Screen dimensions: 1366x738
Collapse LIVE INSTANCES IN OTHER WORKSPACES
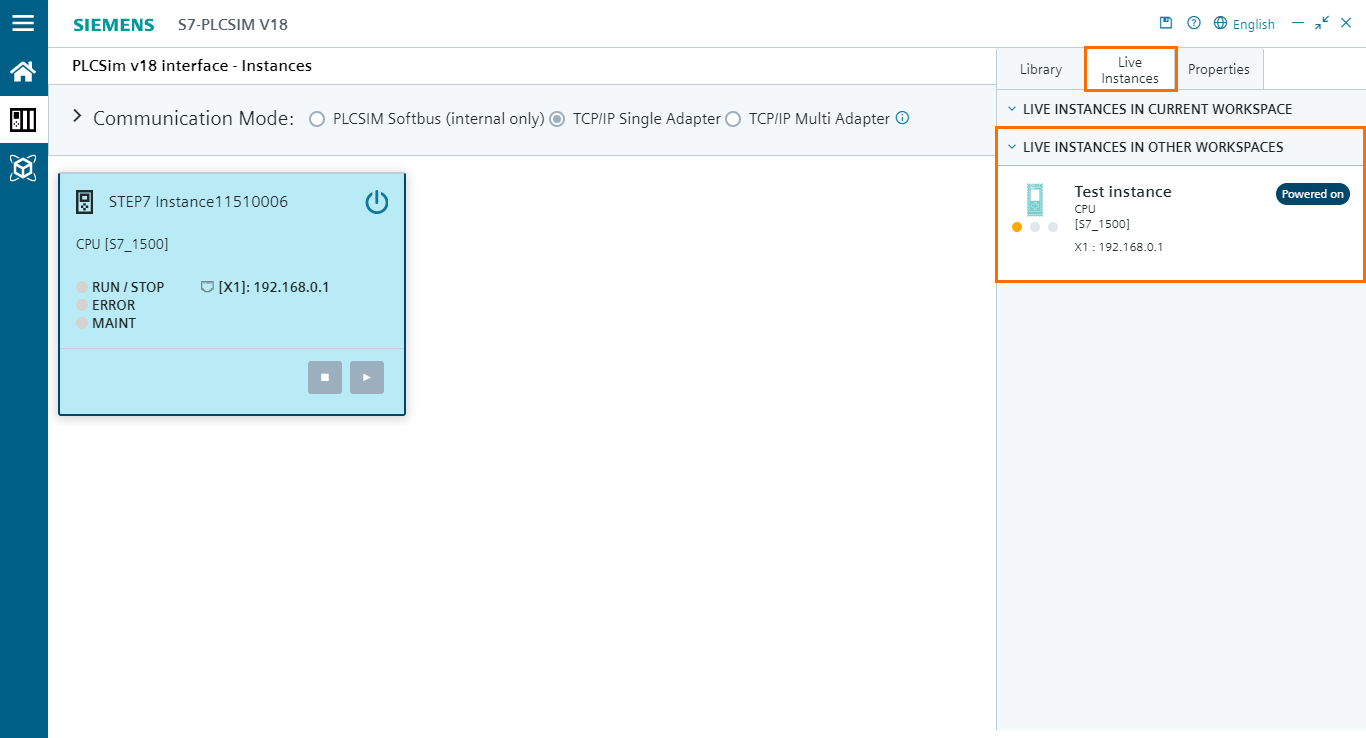pos(1012,147)
